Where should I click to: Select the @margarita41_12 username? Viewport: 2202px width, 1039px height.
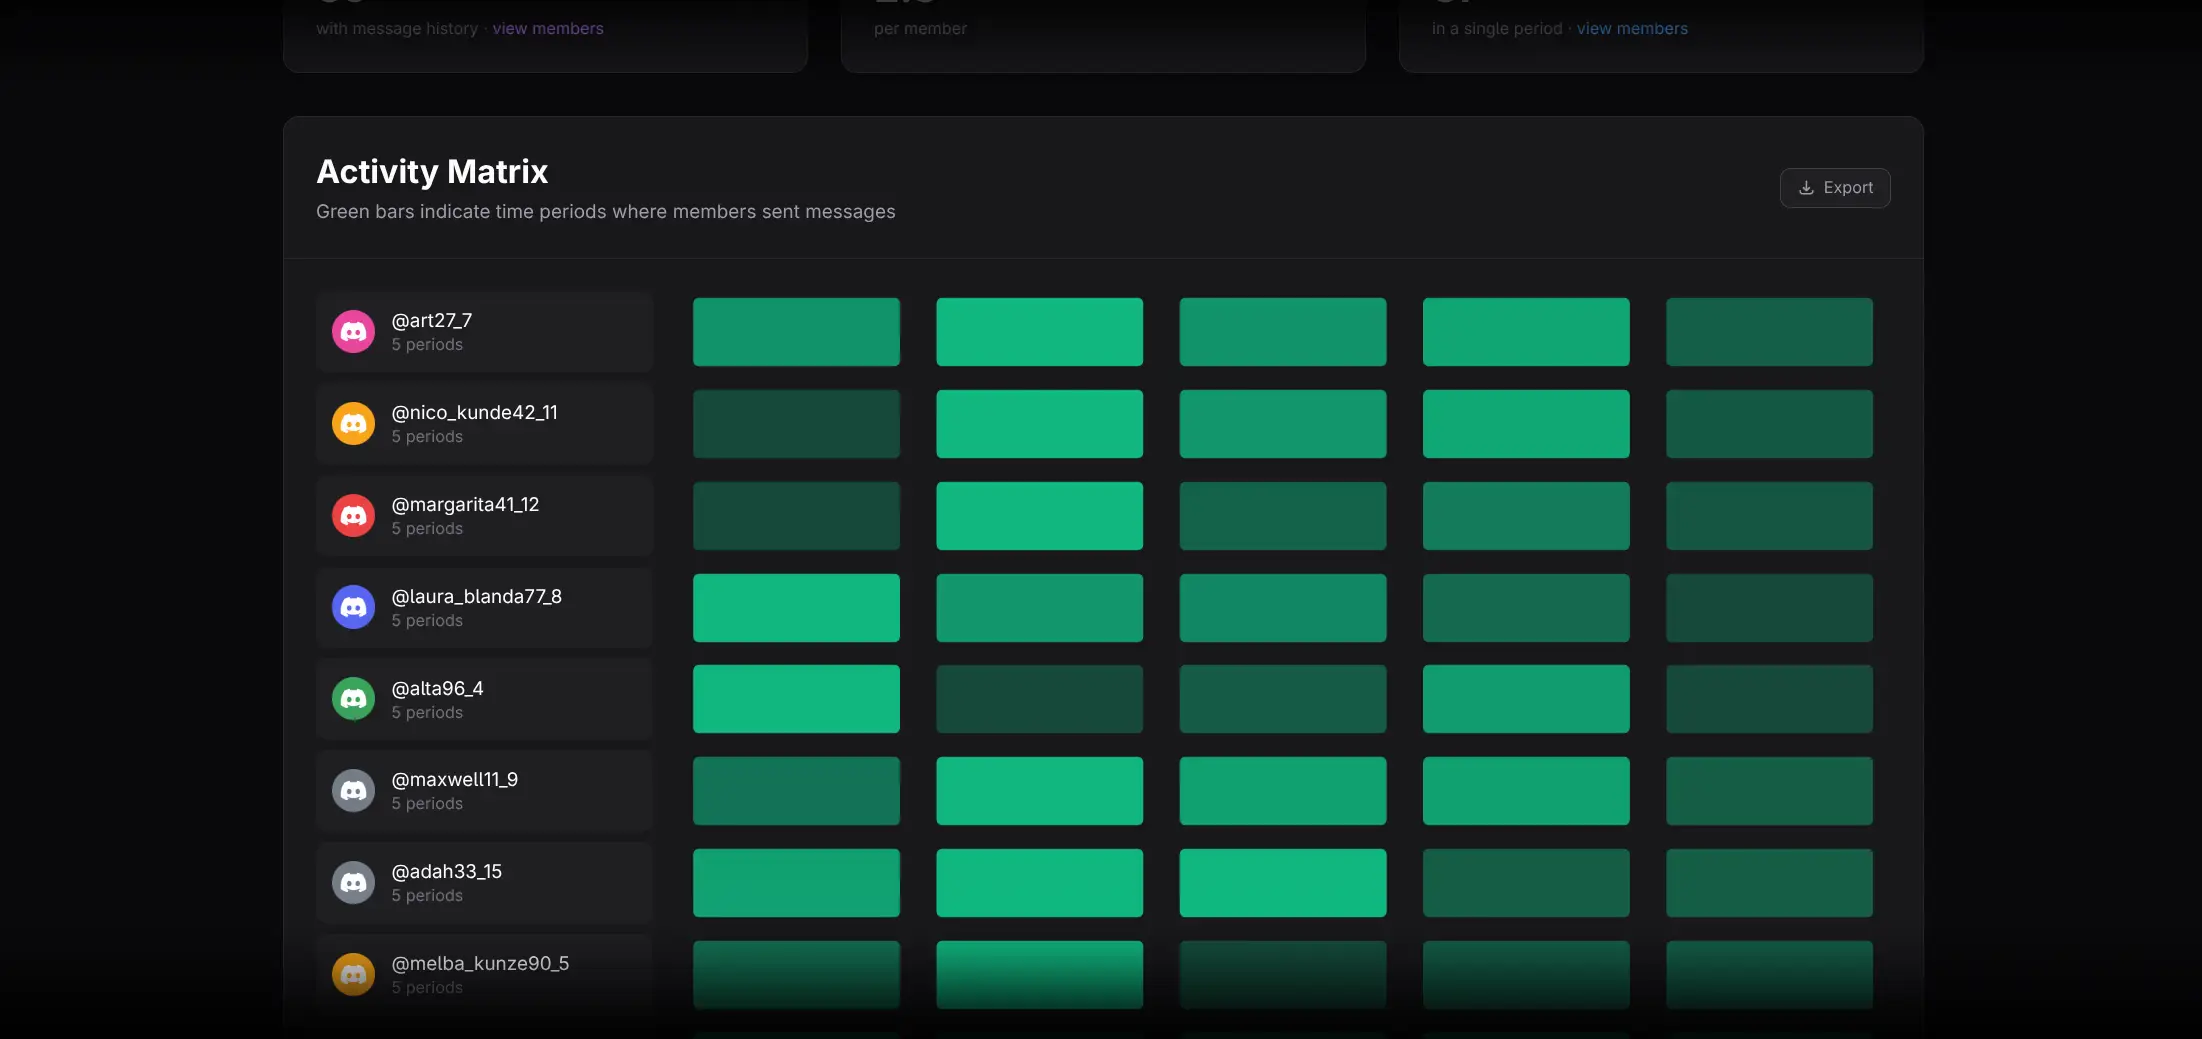465,504
